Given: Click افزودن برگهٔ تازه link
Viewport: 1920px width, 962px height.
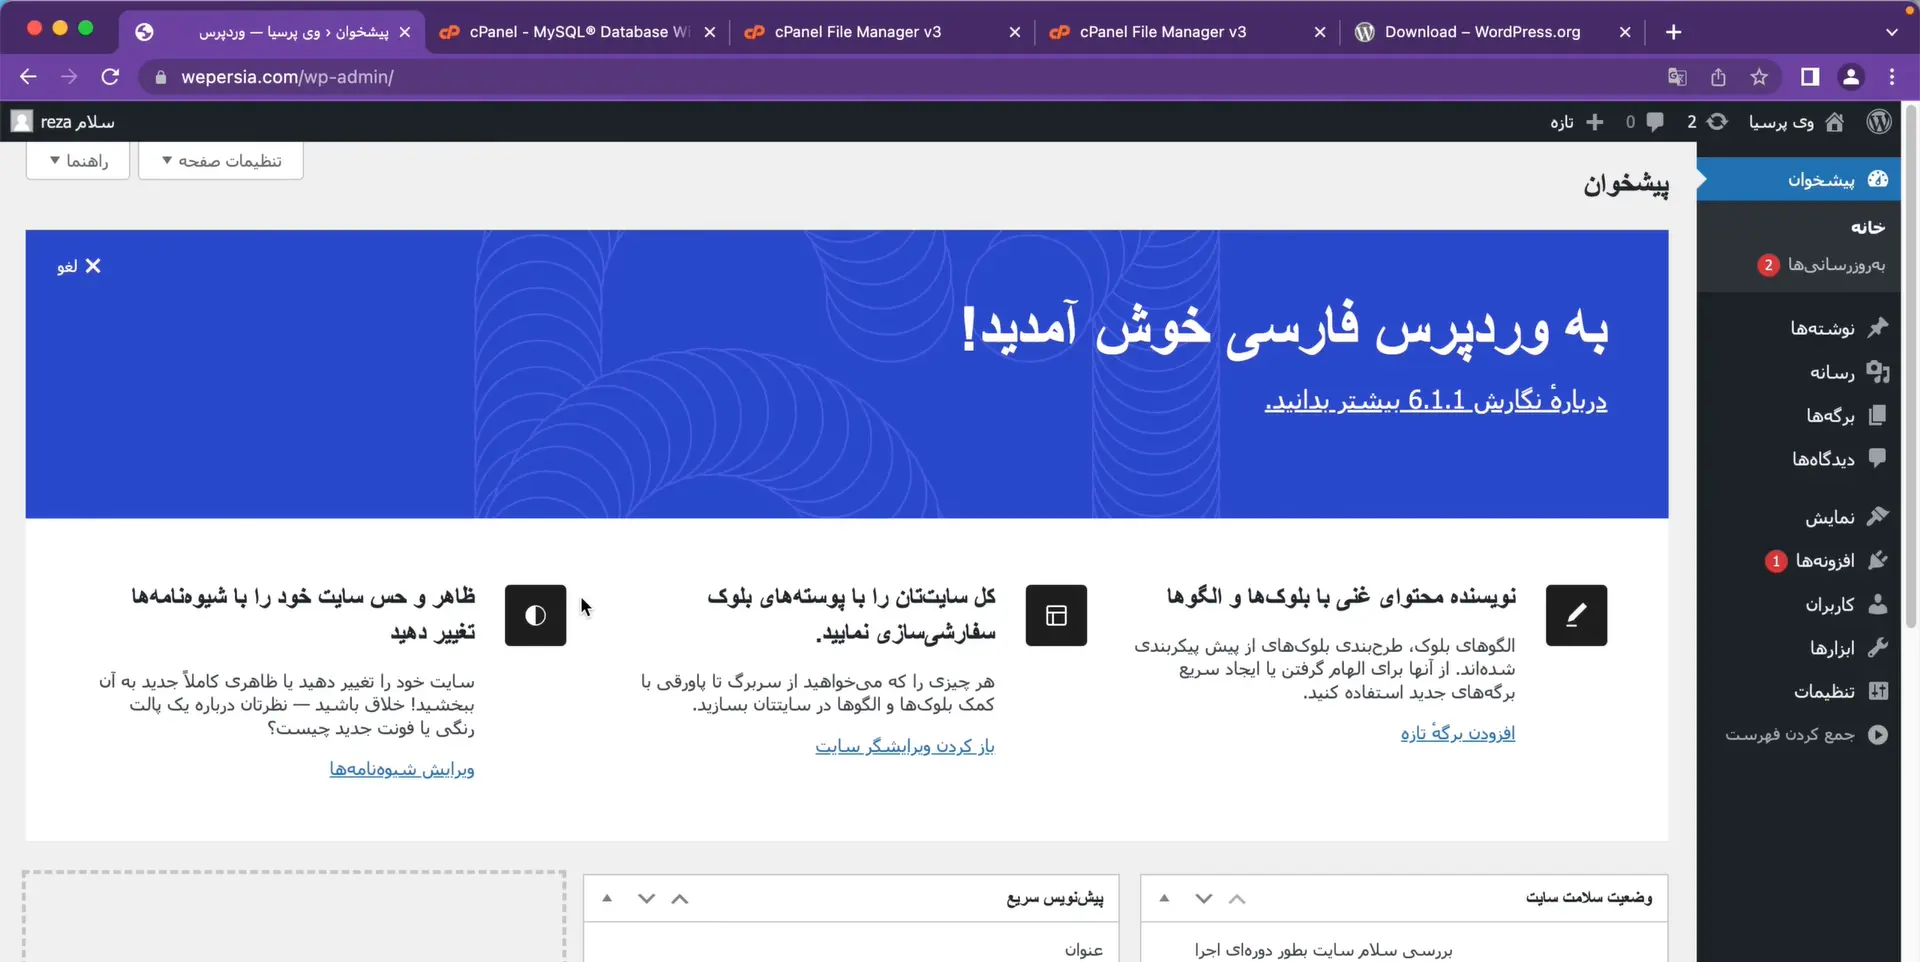Looking at the screenshot, I should click(1457, 733).
